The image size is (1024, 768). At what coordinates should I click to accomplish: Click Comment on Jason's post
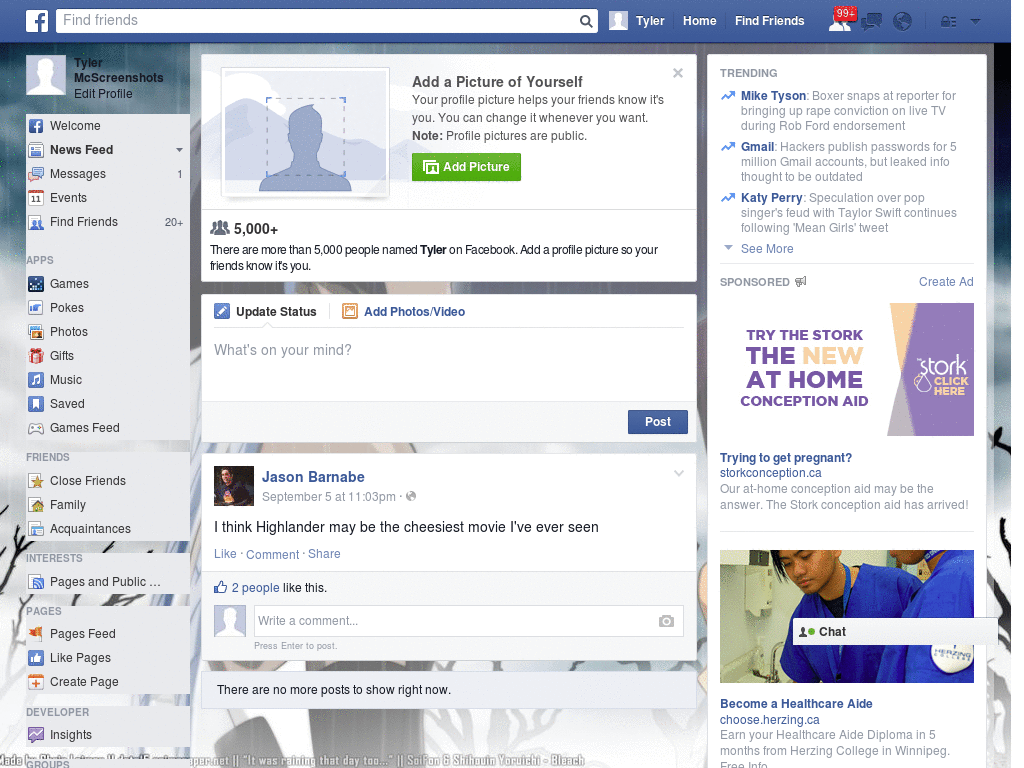pos(272,554)
